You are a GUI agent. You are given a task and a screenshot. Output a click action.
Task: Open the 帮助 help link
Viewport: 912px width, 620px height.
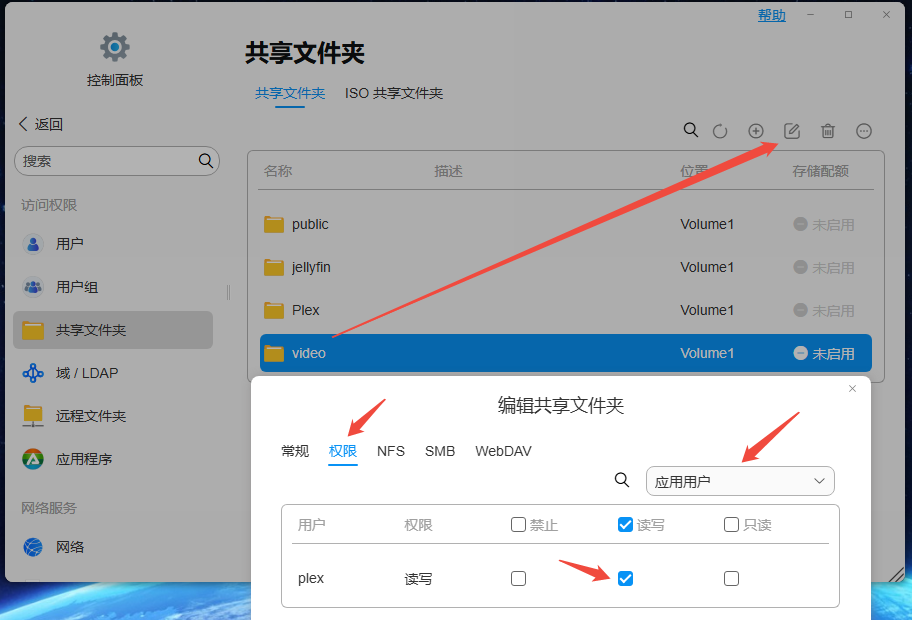pos(771,15)
